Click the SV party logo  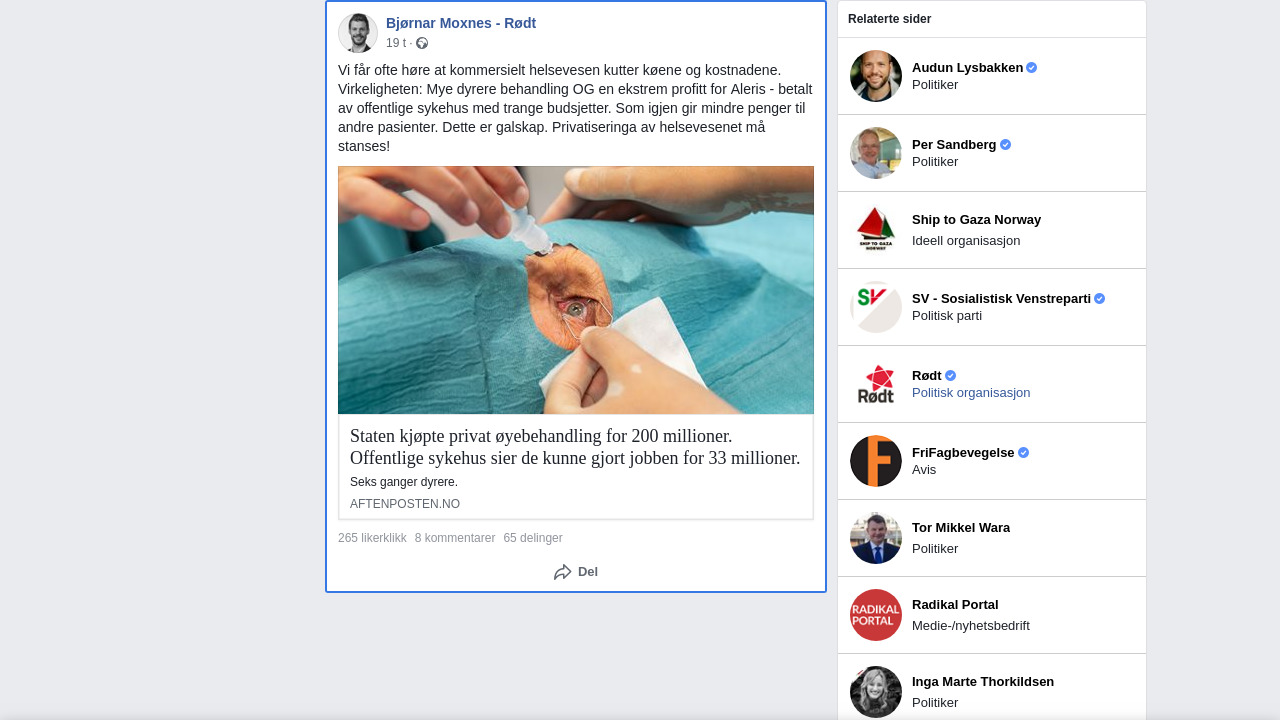click(x=876, y=307)
